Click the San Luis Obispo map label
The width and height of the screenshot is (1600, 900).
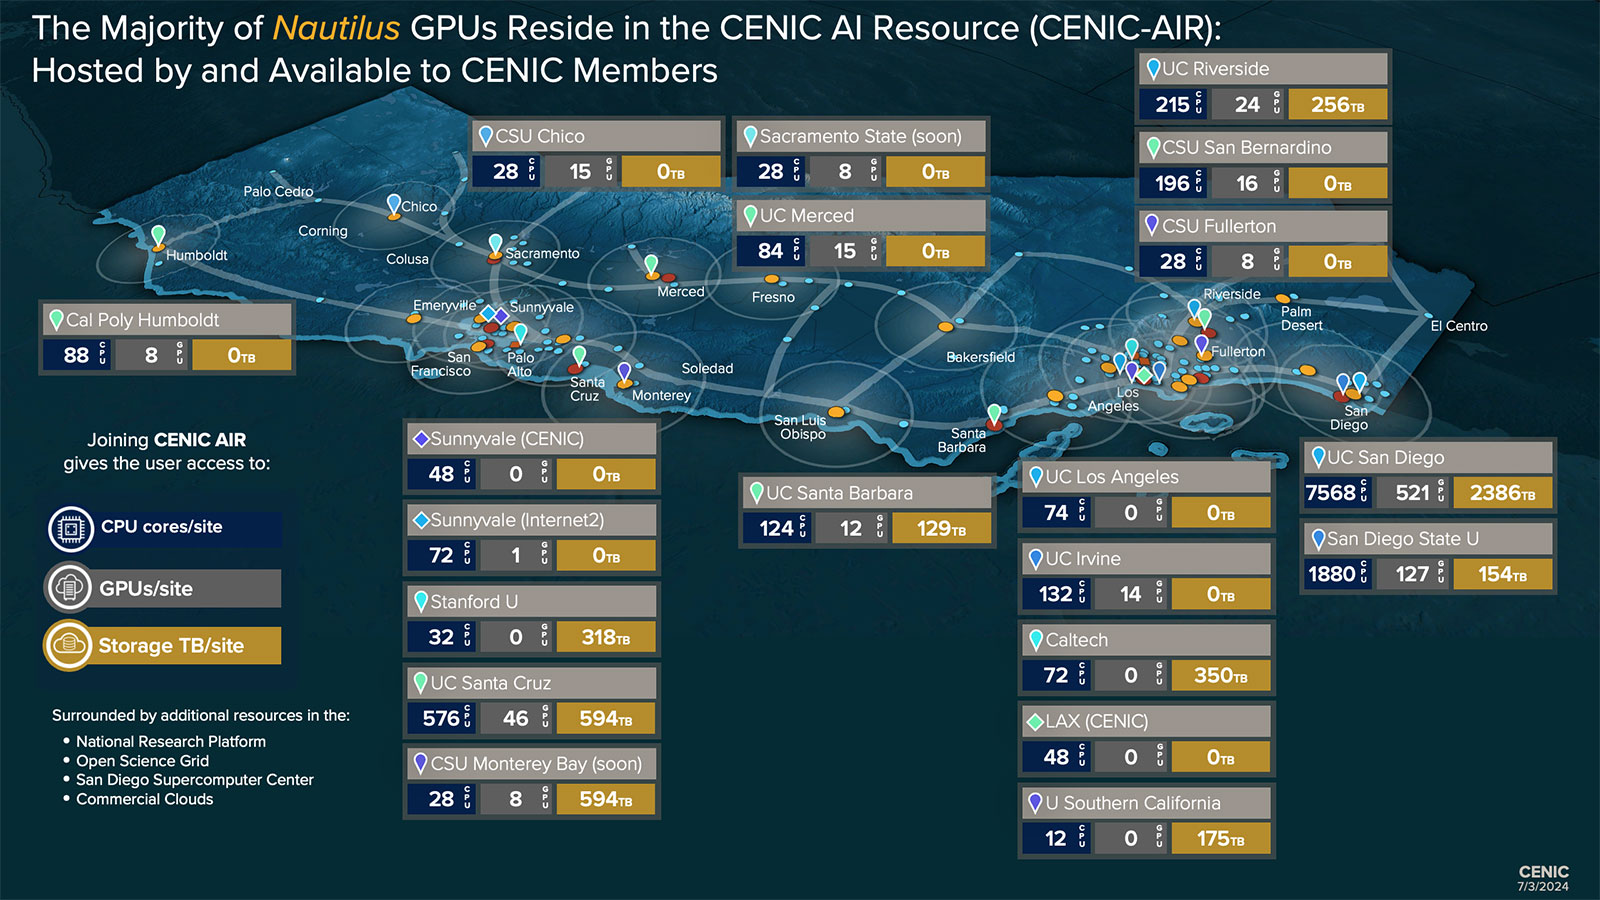coord(801,427)
